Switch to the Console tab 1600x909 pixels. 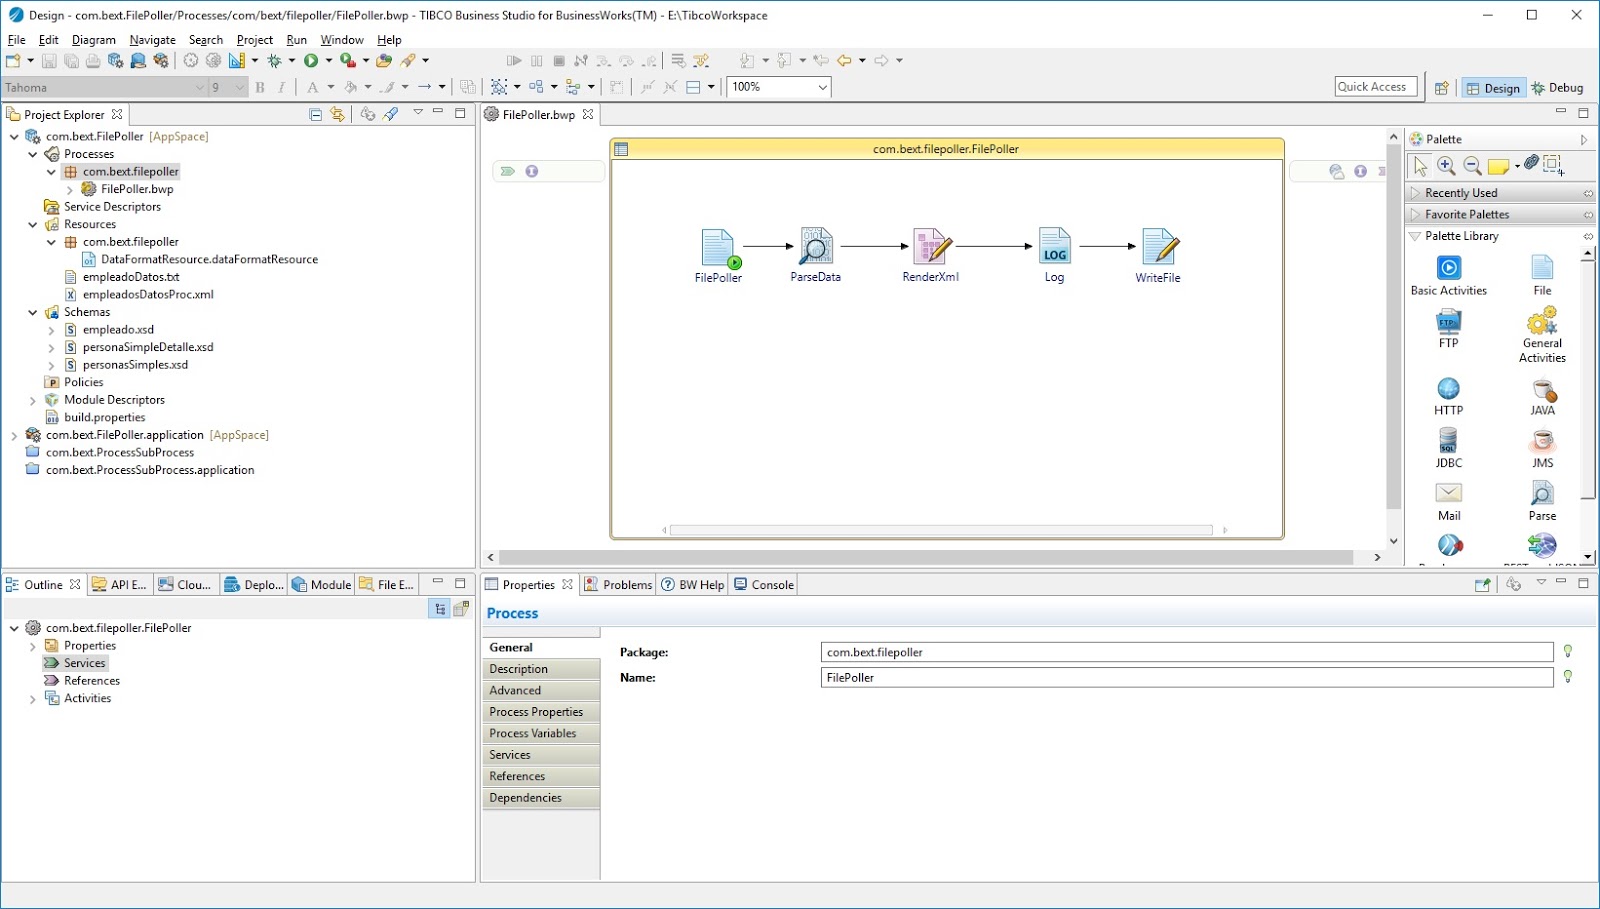pyautogui.click(x=763, y=584)
